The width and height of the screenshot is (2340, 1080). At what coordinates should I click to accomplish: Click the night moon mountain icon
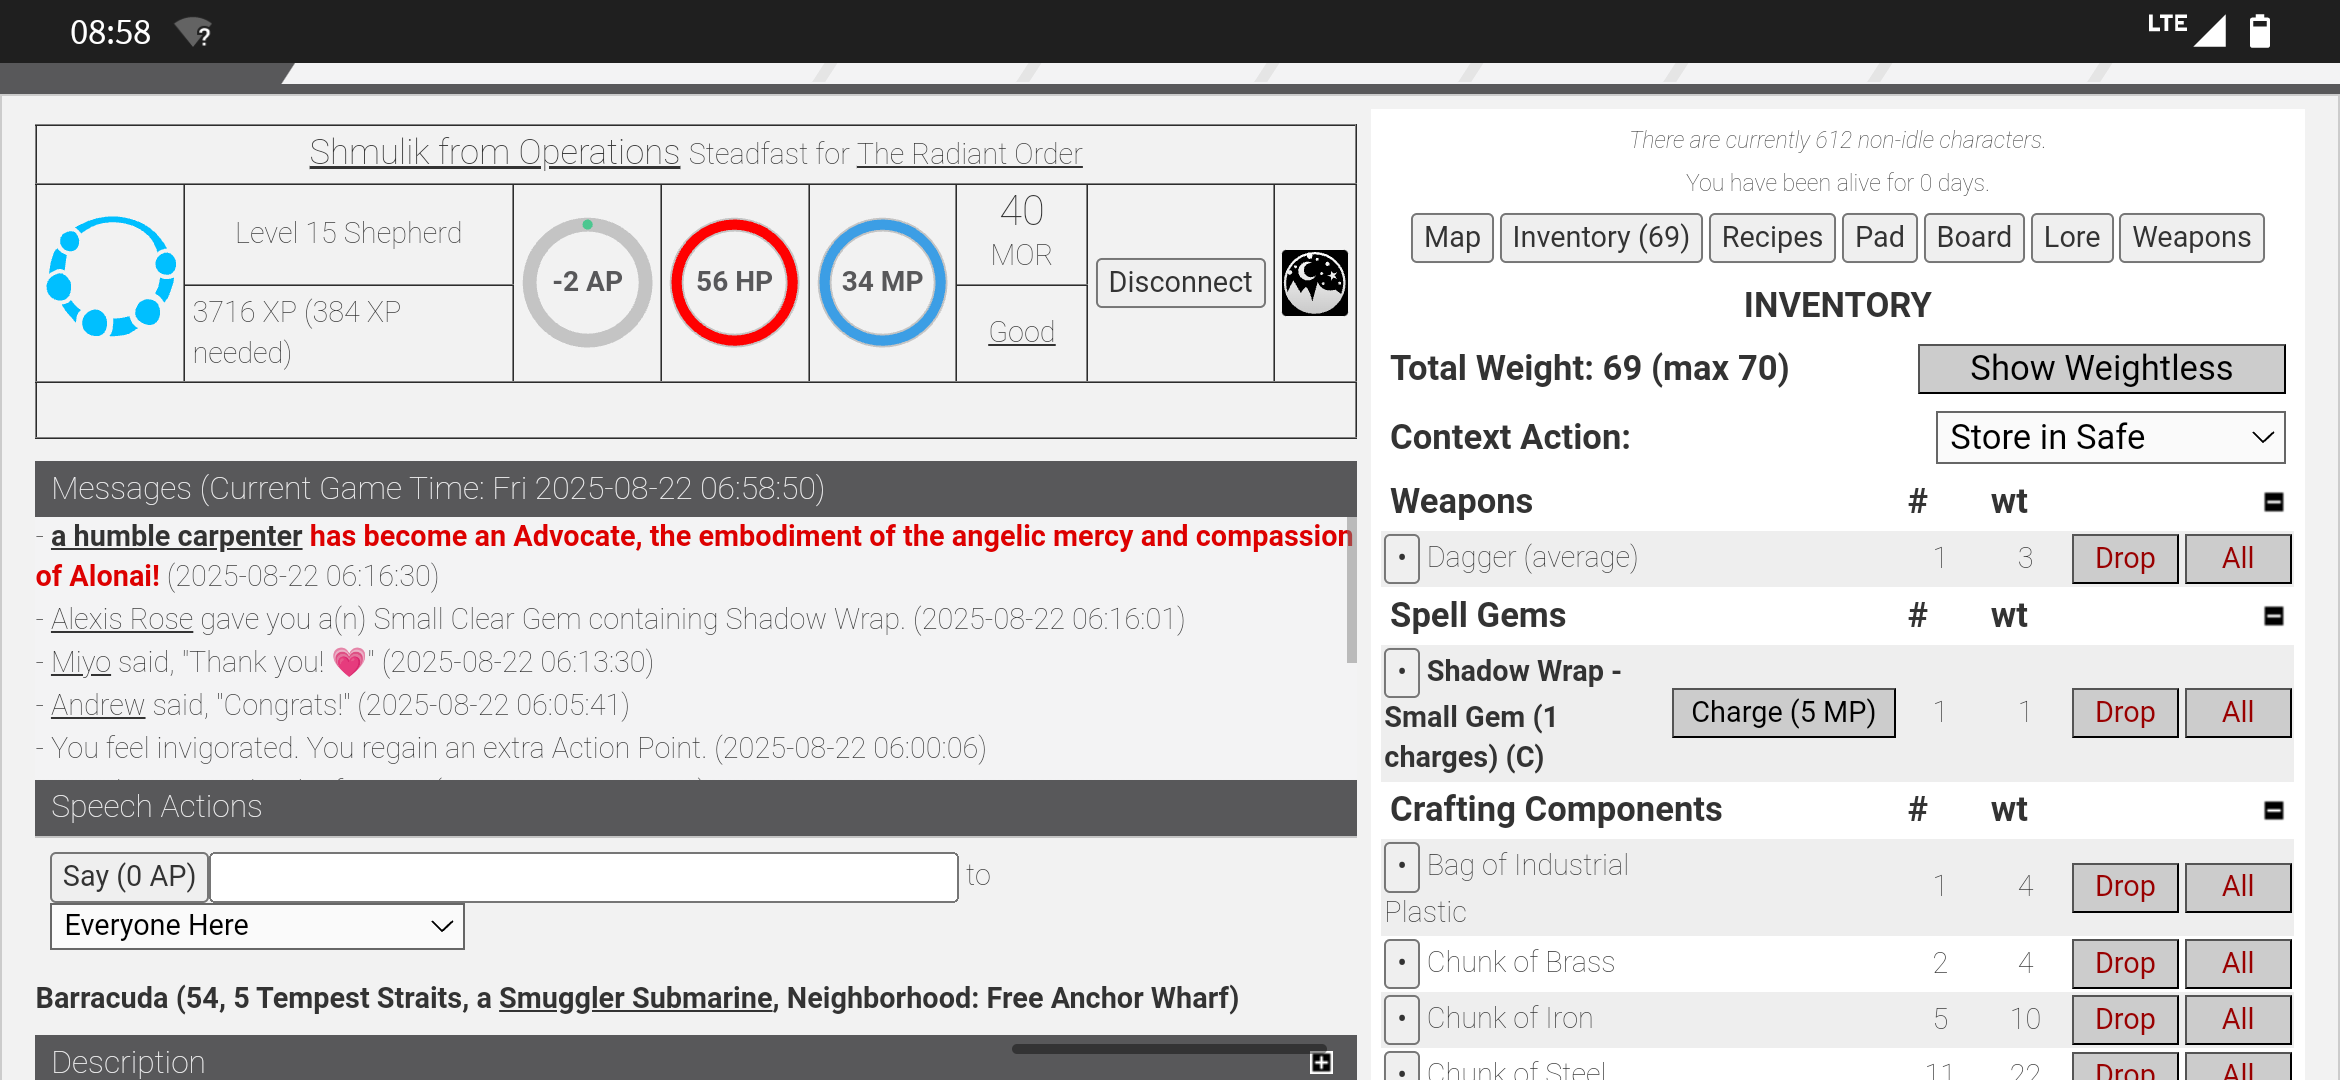(1314, 283)
